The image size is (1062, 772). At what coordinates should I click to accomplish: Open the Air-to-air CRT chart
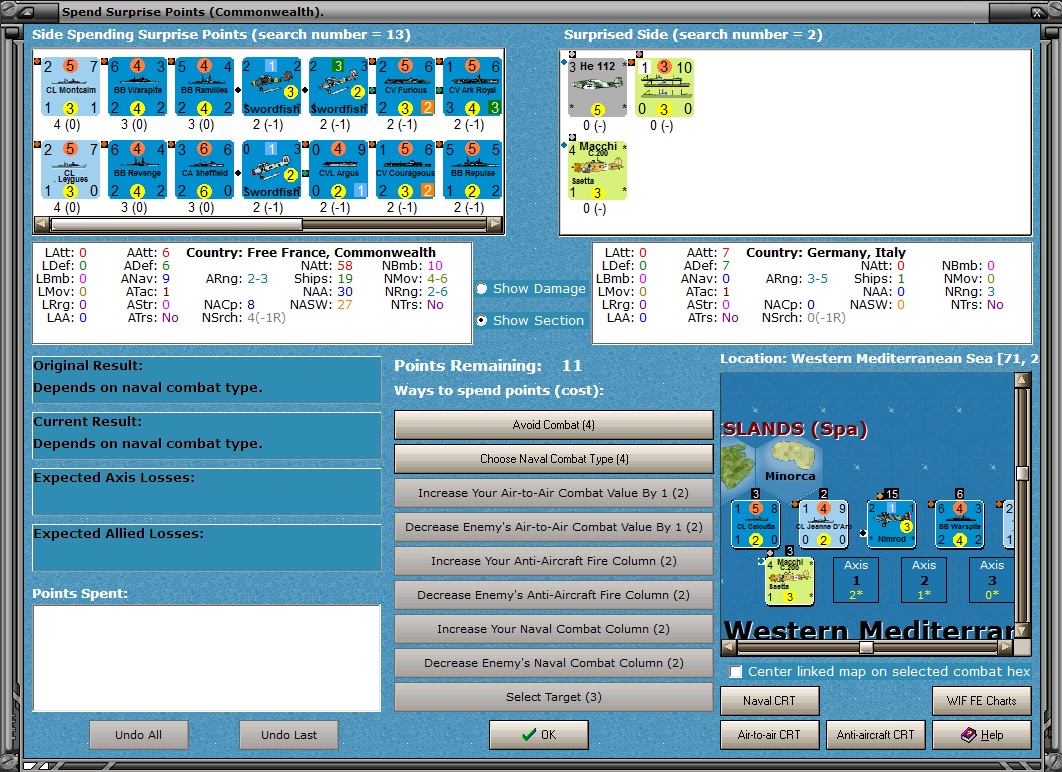769,735
